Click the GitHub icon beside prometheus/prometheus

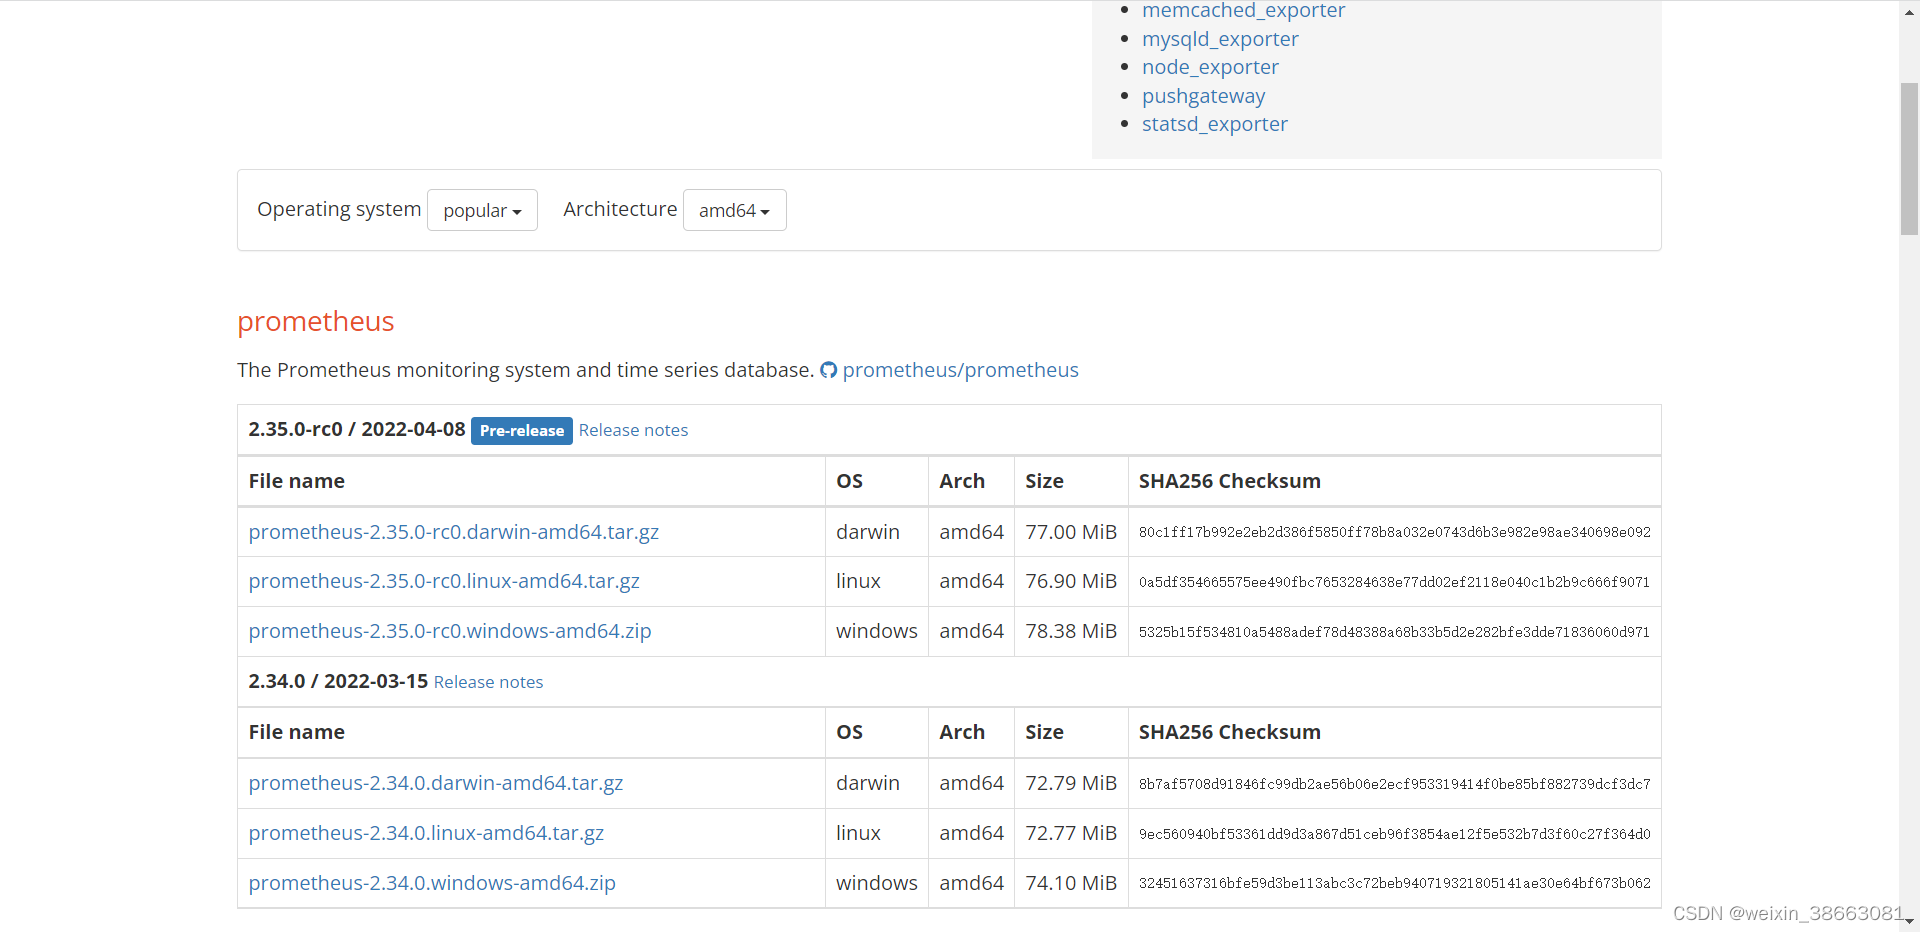(828, 370)
